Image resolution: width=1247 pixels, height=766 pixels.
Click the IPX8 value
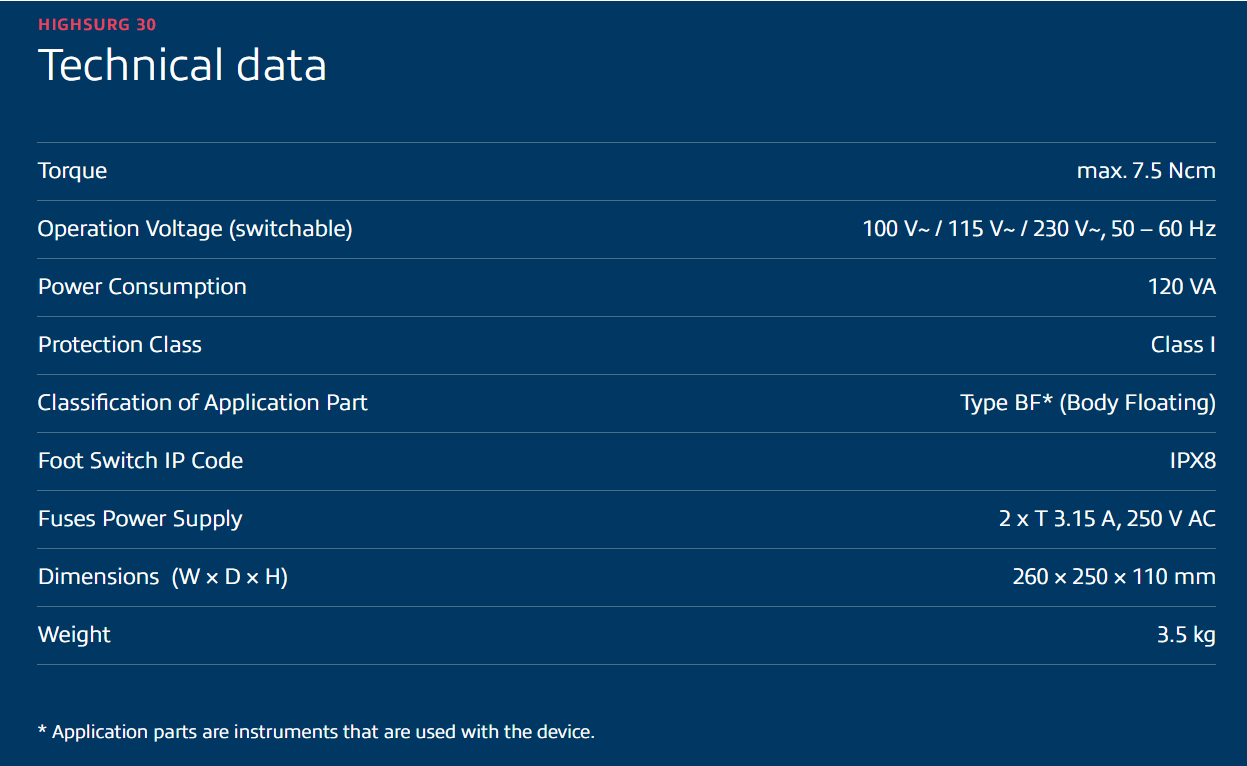[1192, 461]
